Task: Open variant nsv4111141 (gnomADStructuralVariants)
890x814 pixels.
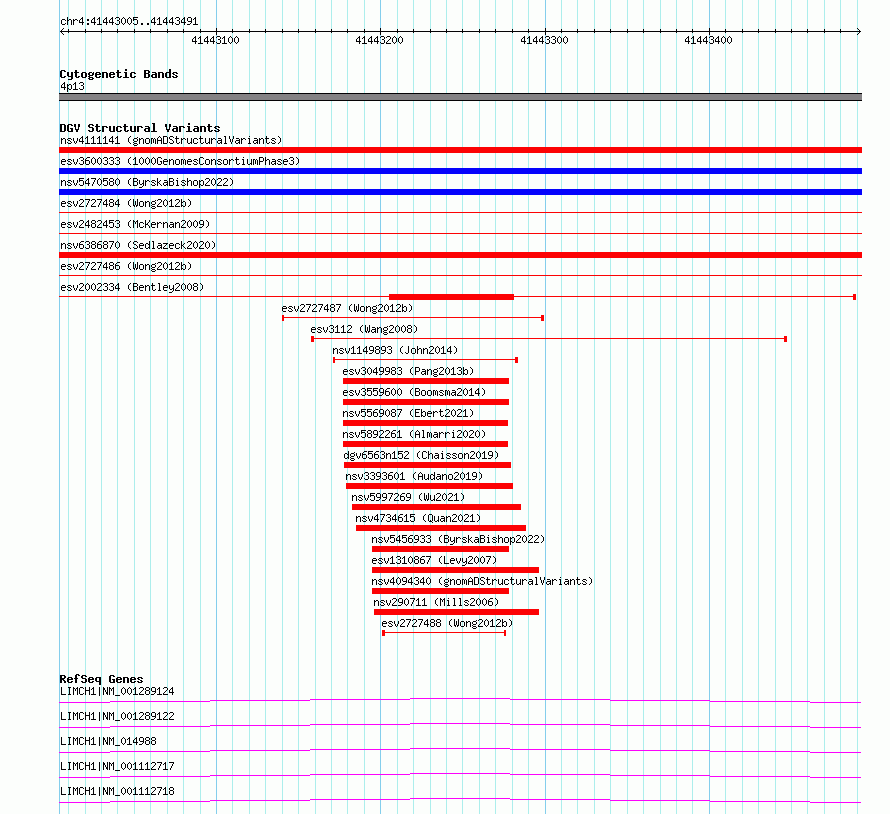Action: click(x=171, y=140)
